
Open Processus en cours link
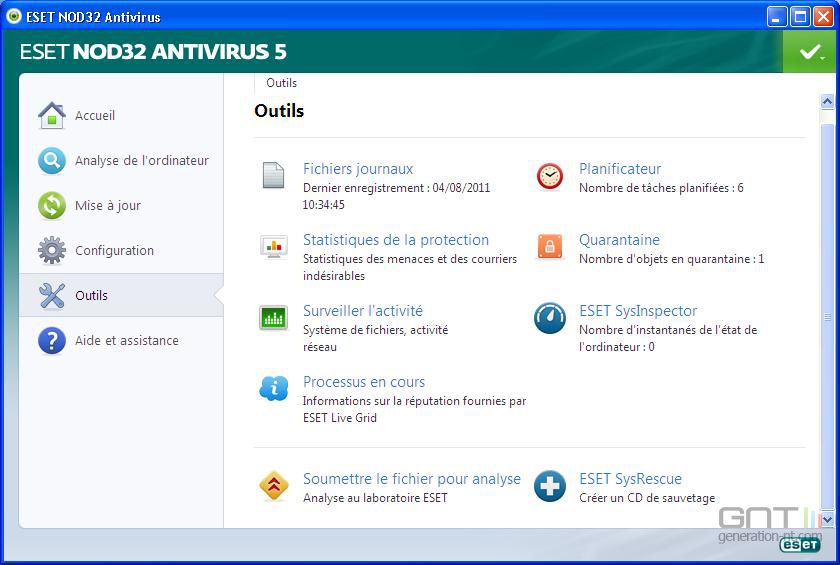point(364,382)
